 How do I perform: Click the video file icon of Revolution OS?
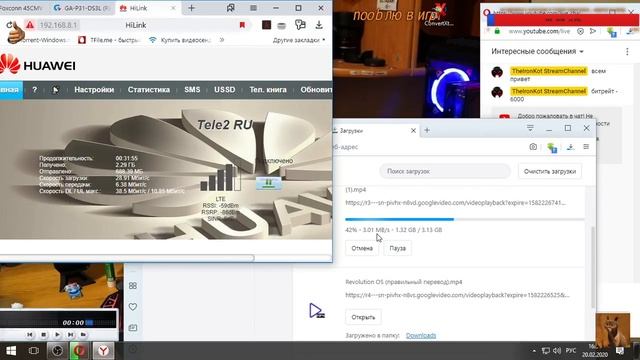pos(316,311)
